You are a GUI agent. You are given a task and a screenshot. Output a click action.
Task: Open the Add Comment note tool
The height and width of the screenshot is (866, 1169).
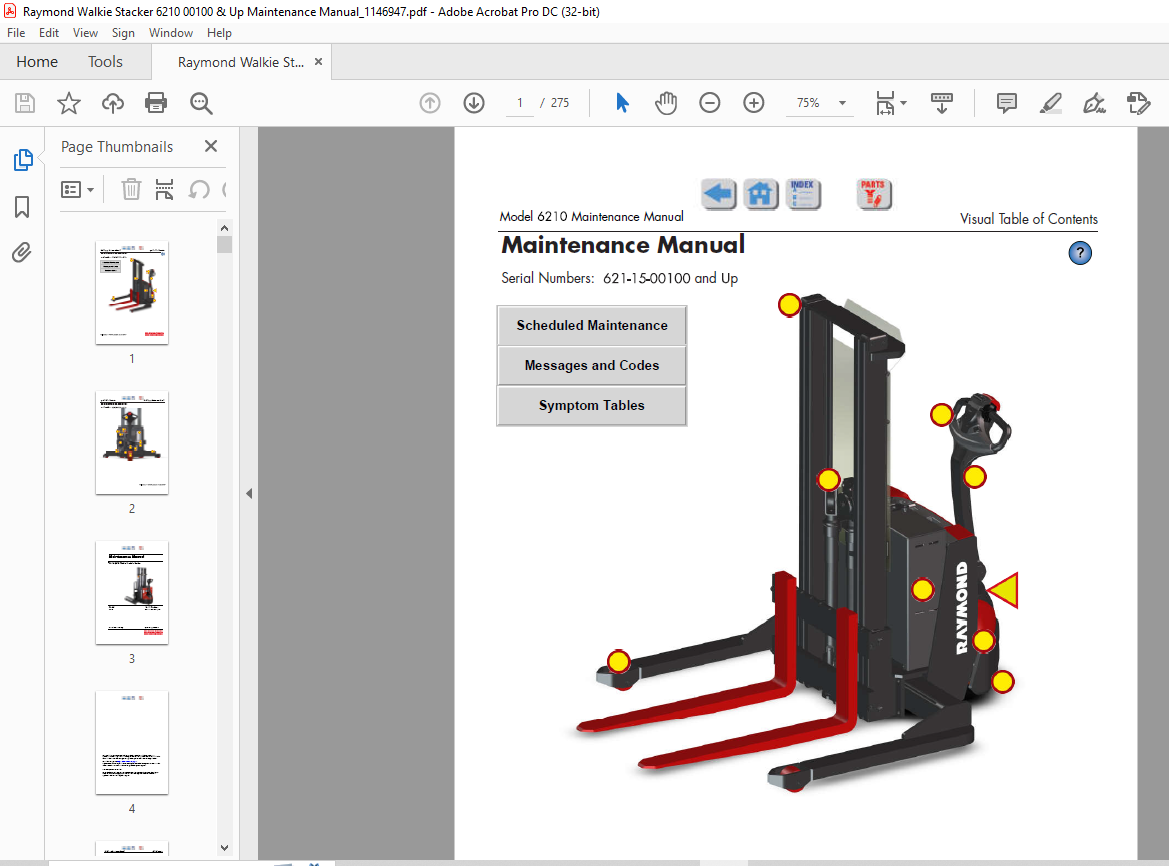(x=1006, y=103)
